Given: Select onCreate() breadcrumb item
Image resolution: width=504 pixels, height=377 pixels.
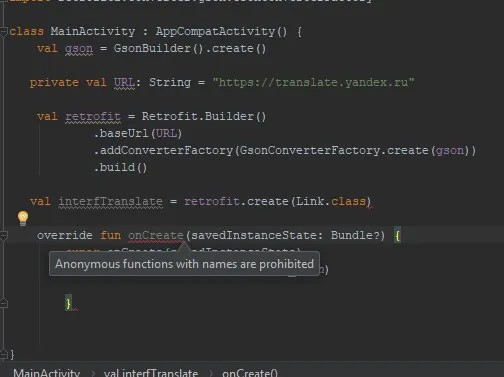Looking at the screenshot, I should [x=250, y=373].
